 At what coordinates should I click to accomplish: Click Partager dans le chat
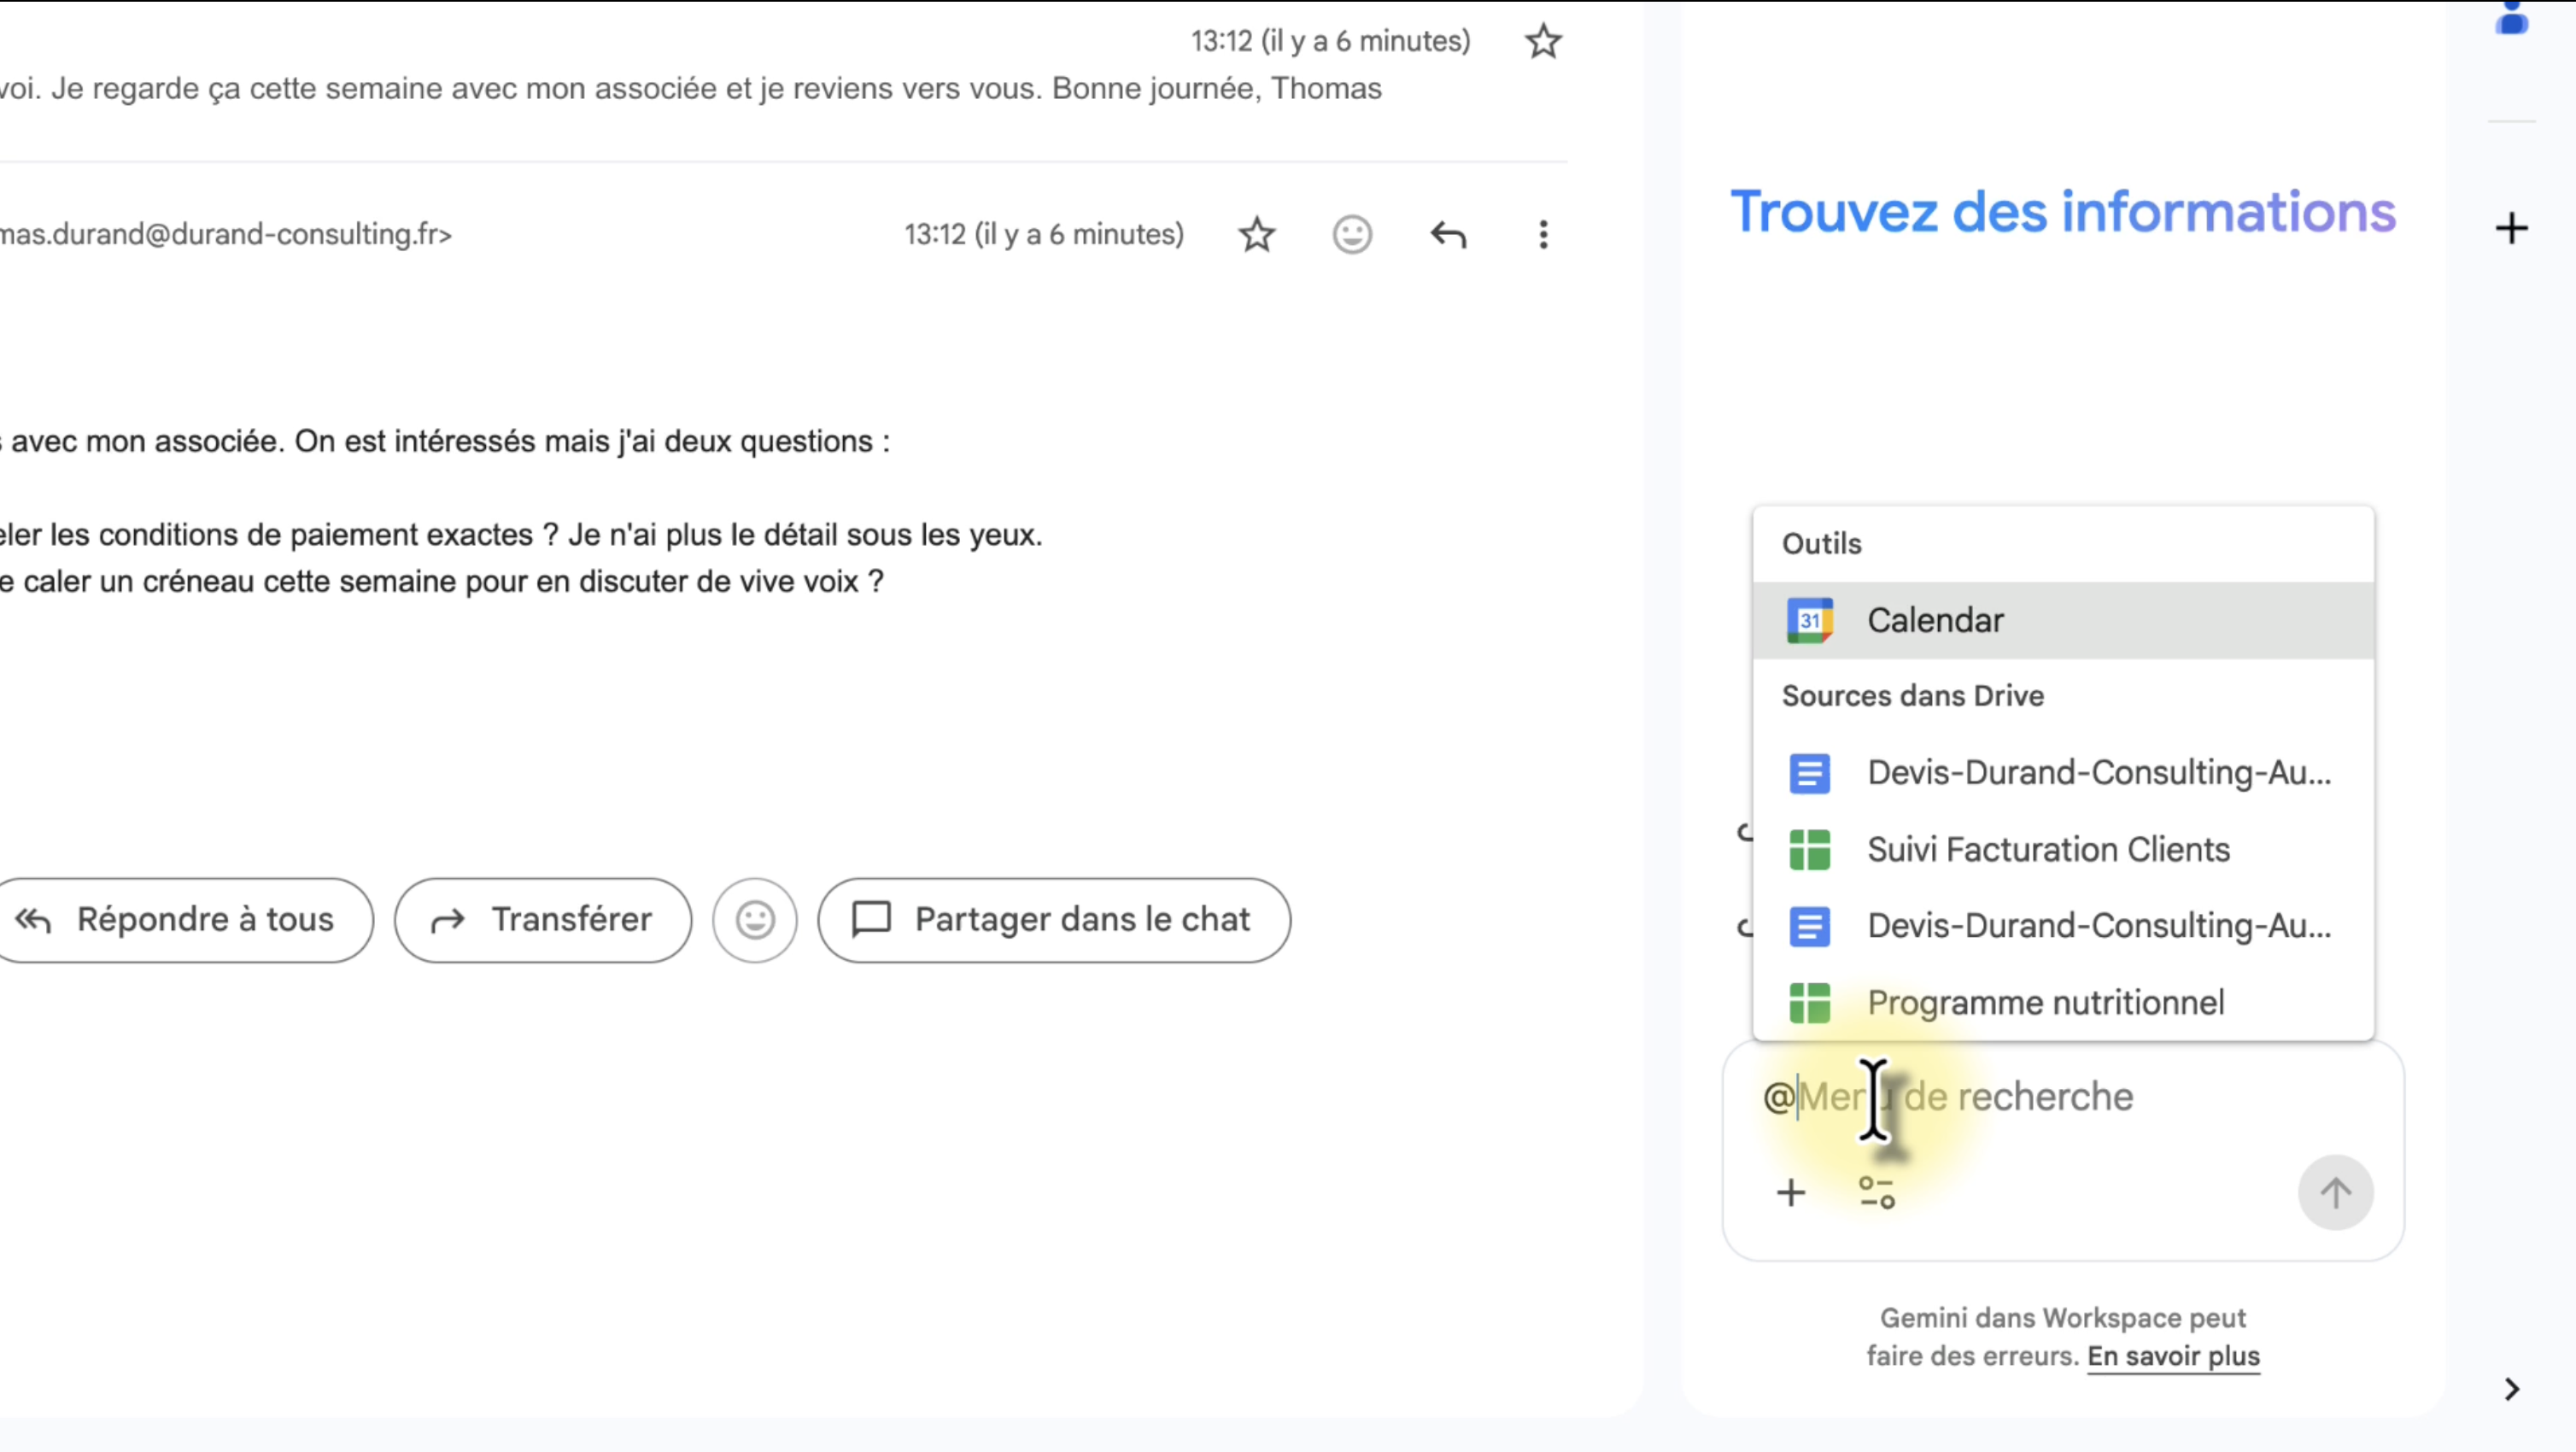pyautogui.click(x=1053, y=919)
